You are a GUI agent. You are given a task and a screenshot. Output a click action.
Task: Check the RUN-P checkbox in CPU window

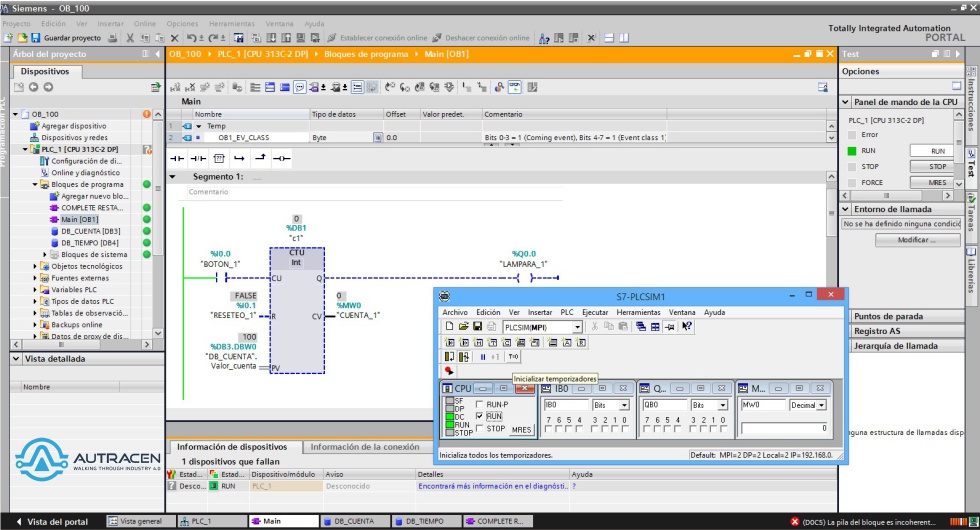pyautogui.click(x=479, y=404)
